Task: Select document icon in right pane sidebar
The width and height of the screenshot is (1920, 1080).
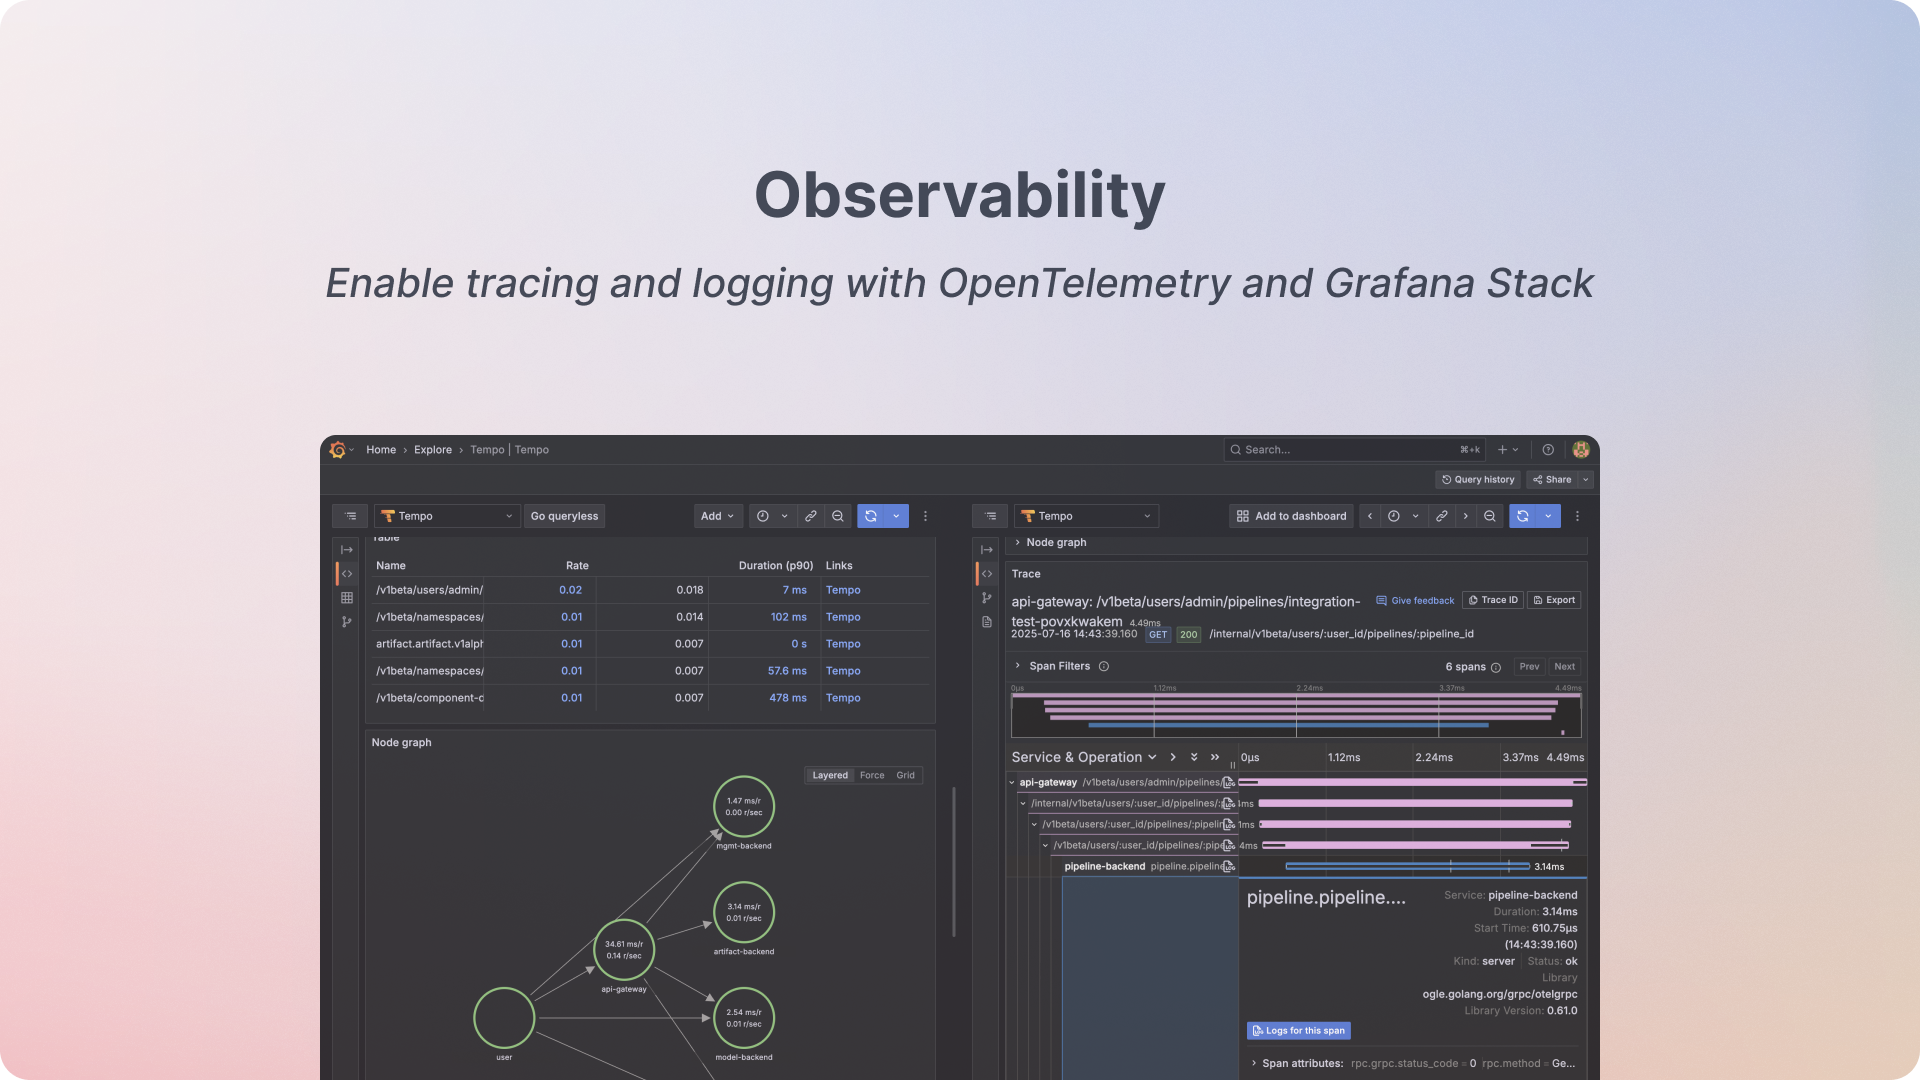Action: (x=987, y=622)
